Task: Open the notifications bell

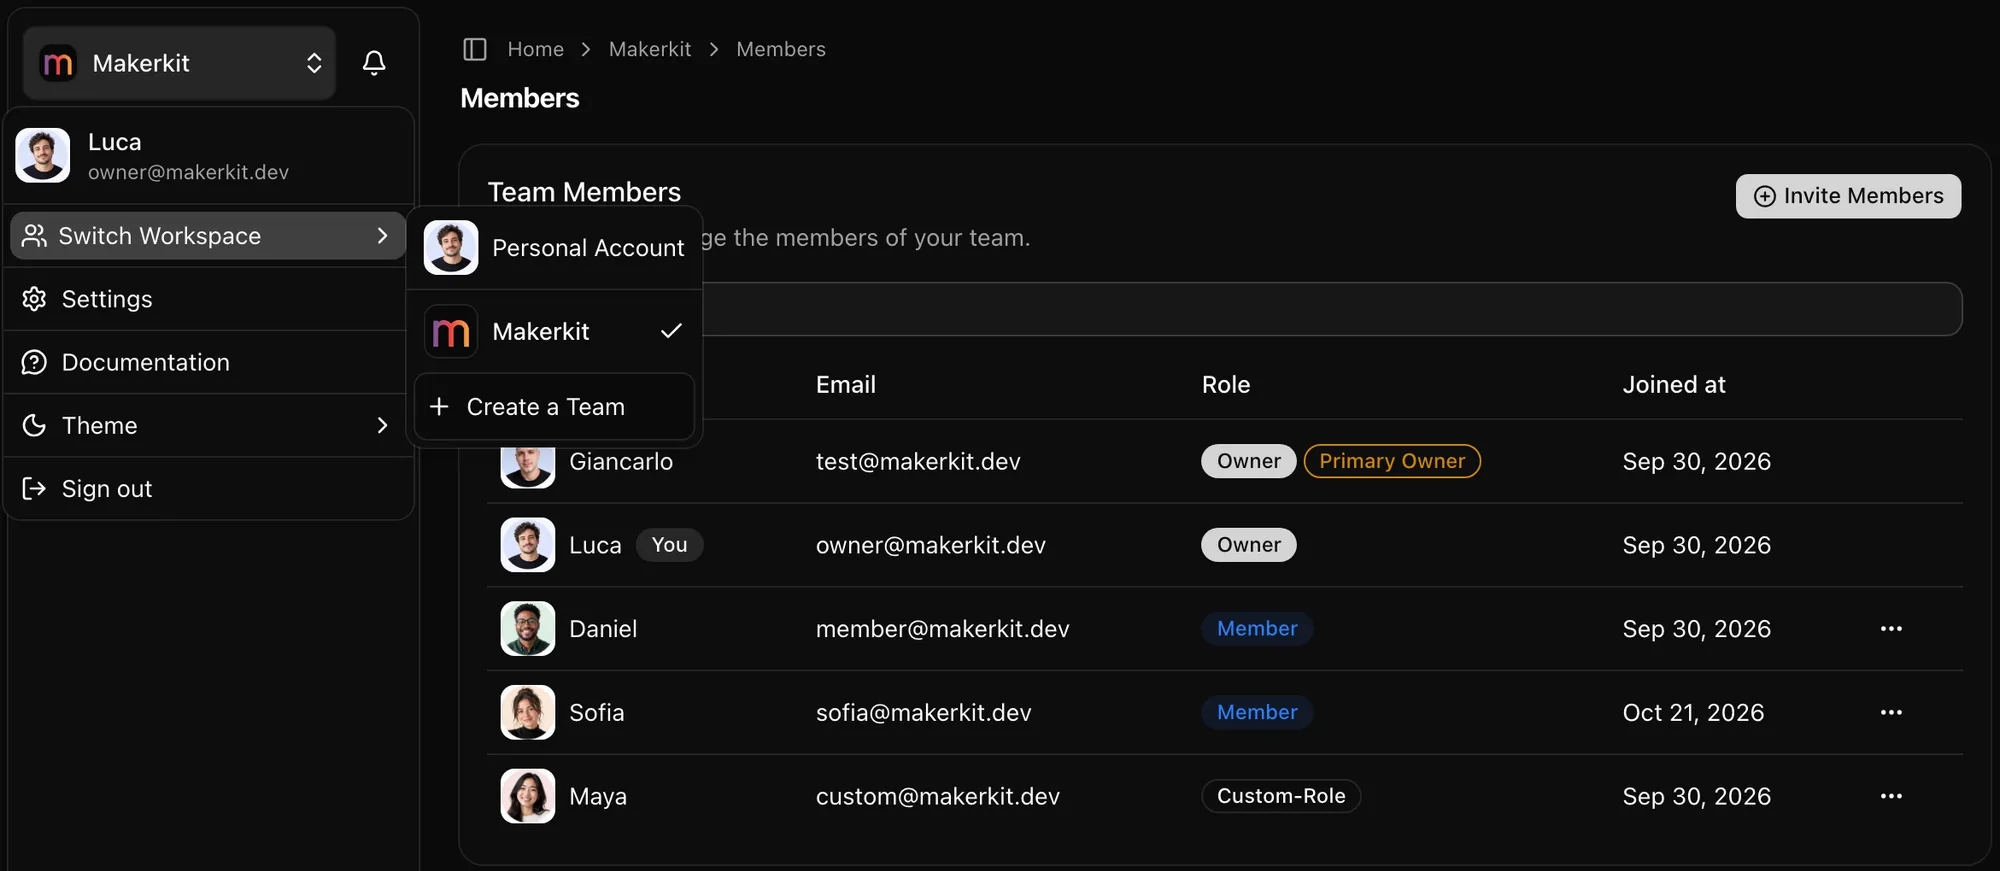Action: click(374, 63)
